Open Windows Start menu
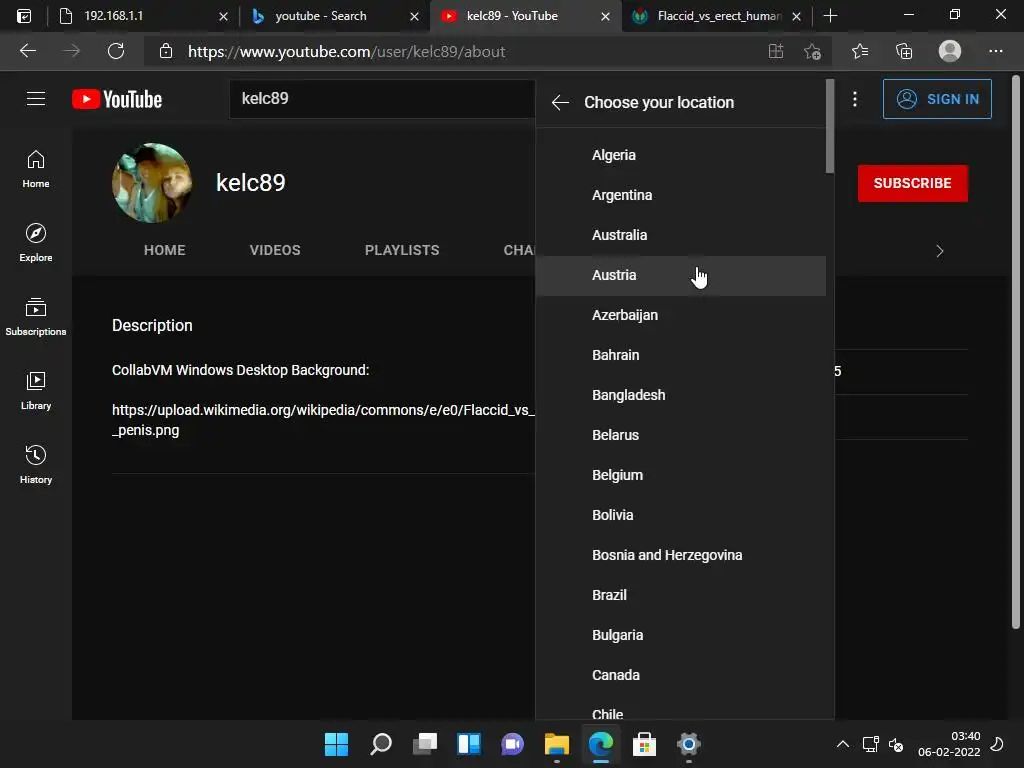The height and width of the screenshot is (768, 1024). point(336,744)
